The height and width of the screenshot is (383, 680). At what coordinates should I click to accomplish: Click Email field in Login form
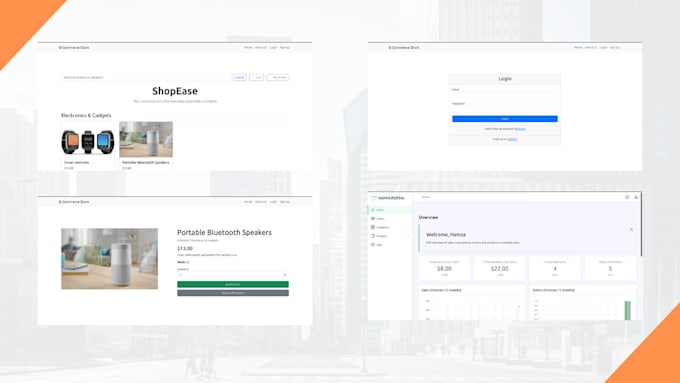coord(505,94)
